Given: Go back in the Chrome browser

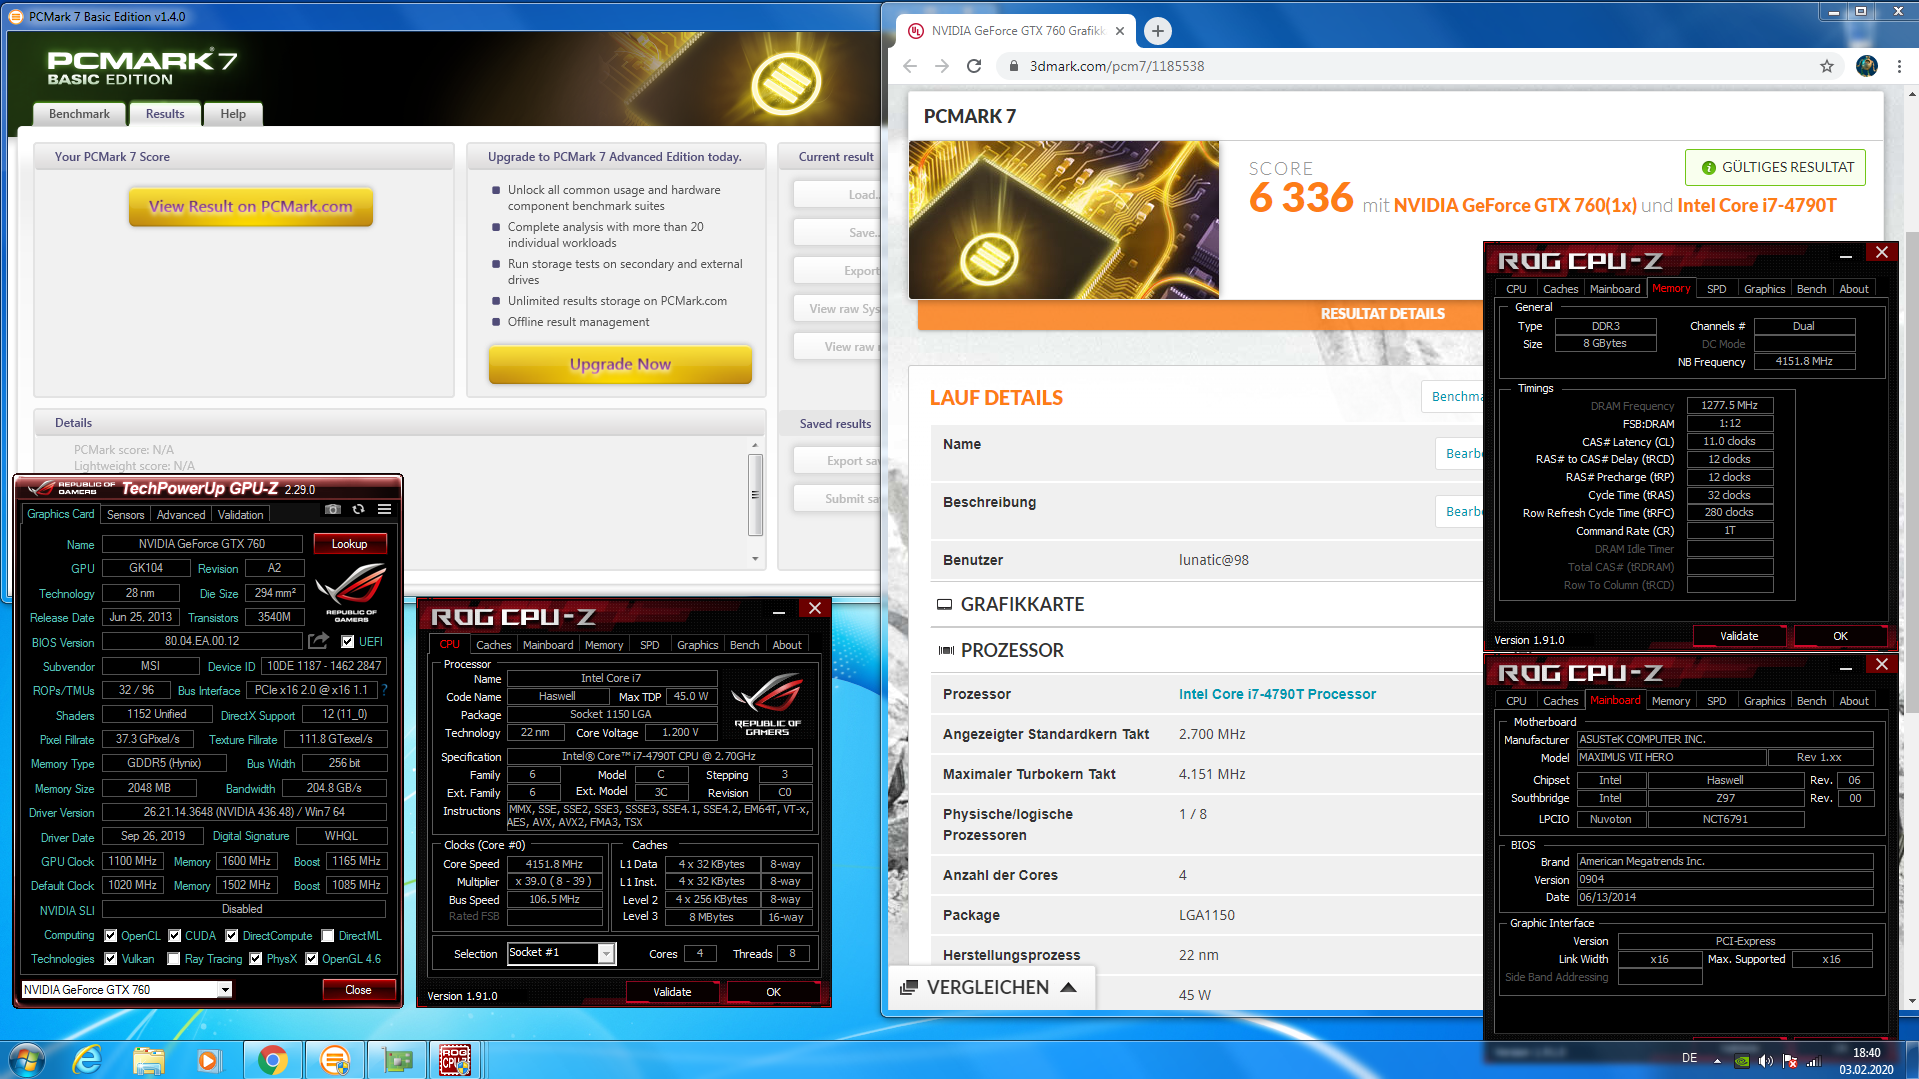Looking at the screenshot, I should [909, 66].
